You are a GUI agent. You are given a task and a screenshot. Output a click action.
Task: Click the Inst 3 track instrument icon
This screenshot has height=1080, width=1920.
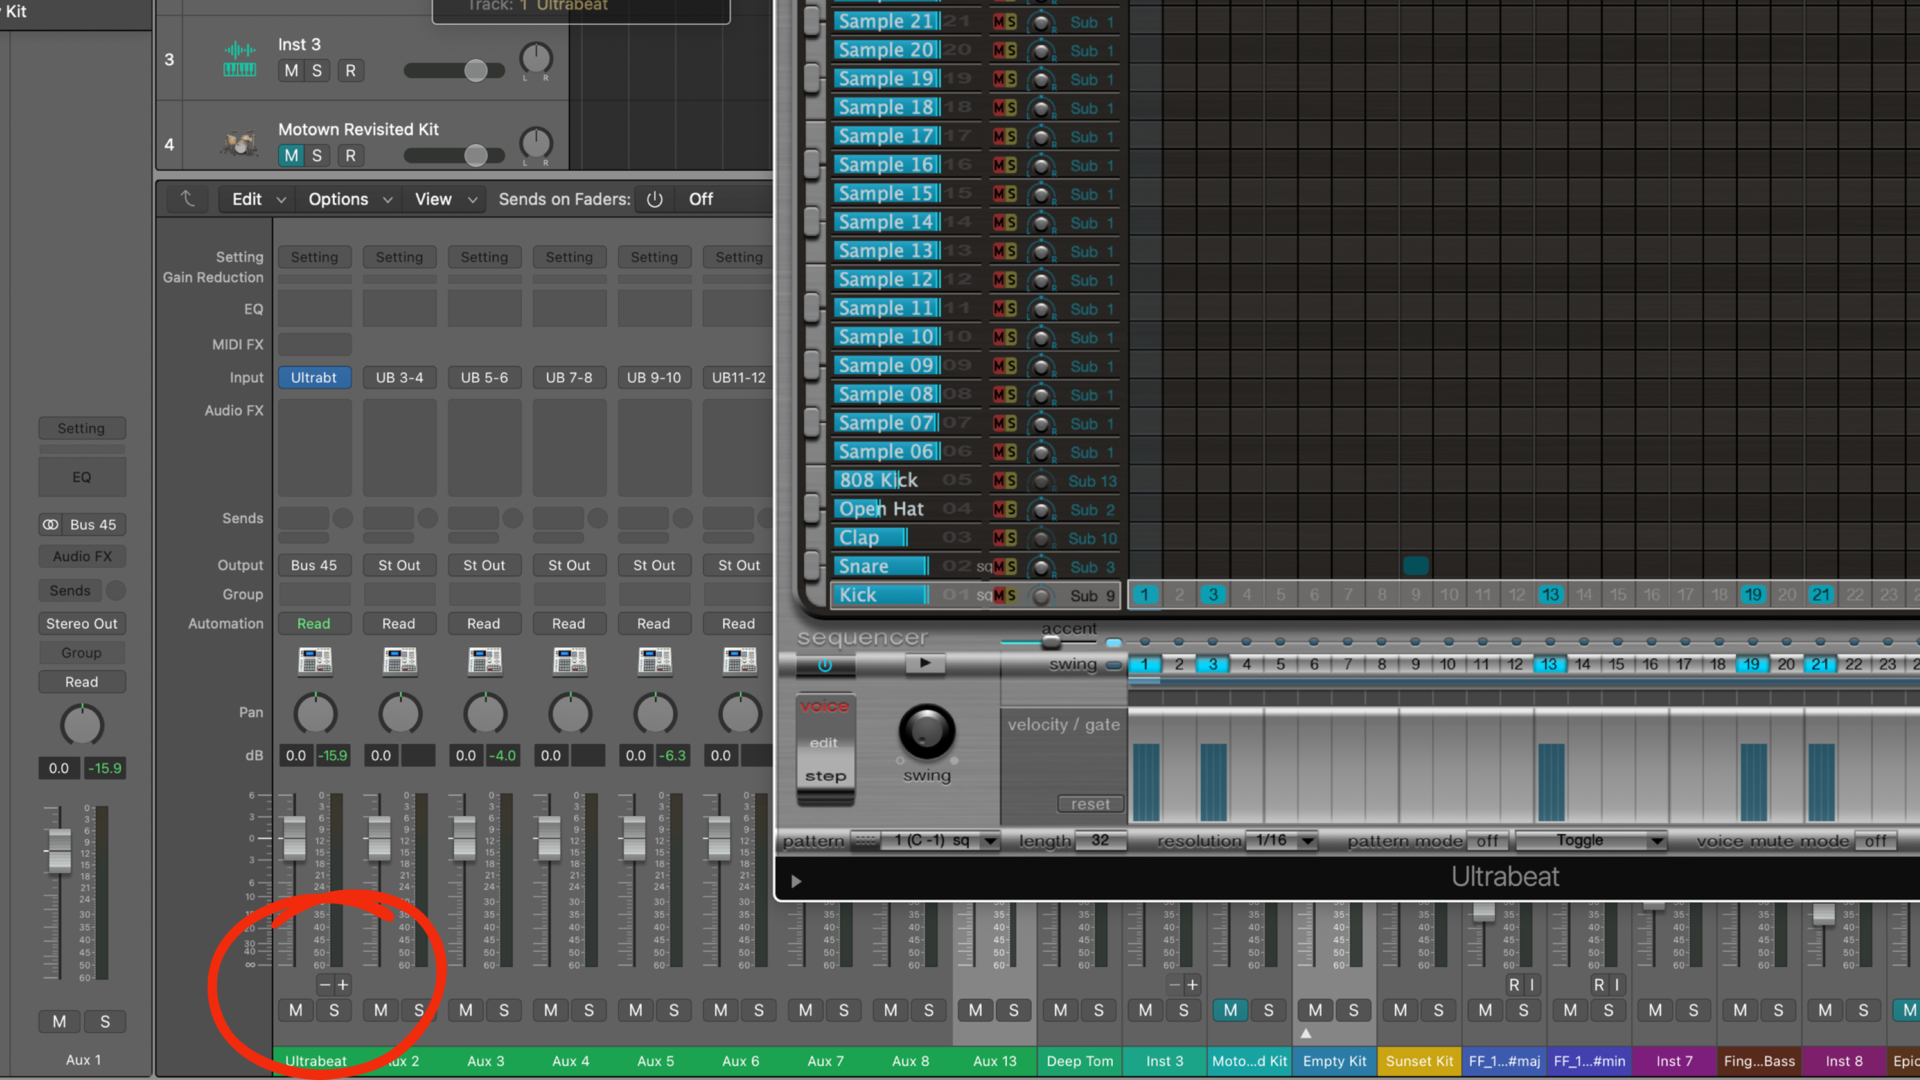[x=240, y=57]
